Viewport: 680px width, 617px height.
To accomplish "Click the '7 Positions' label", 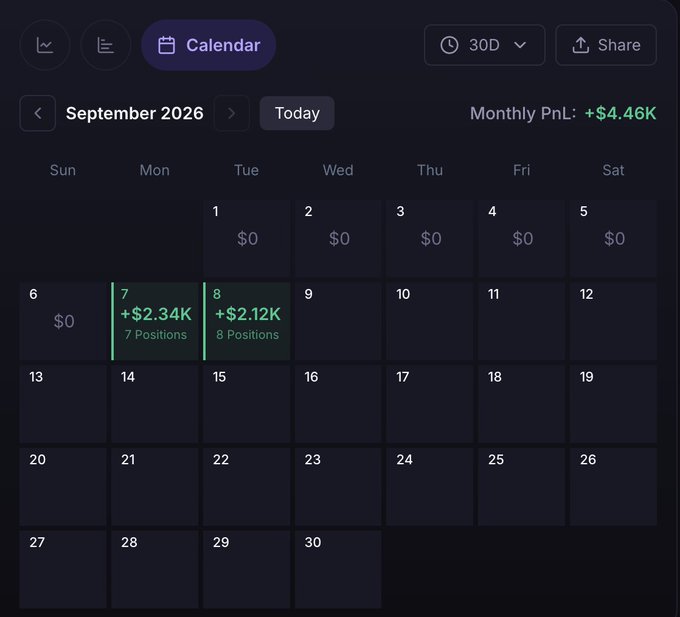I will (x=156, y=335).
